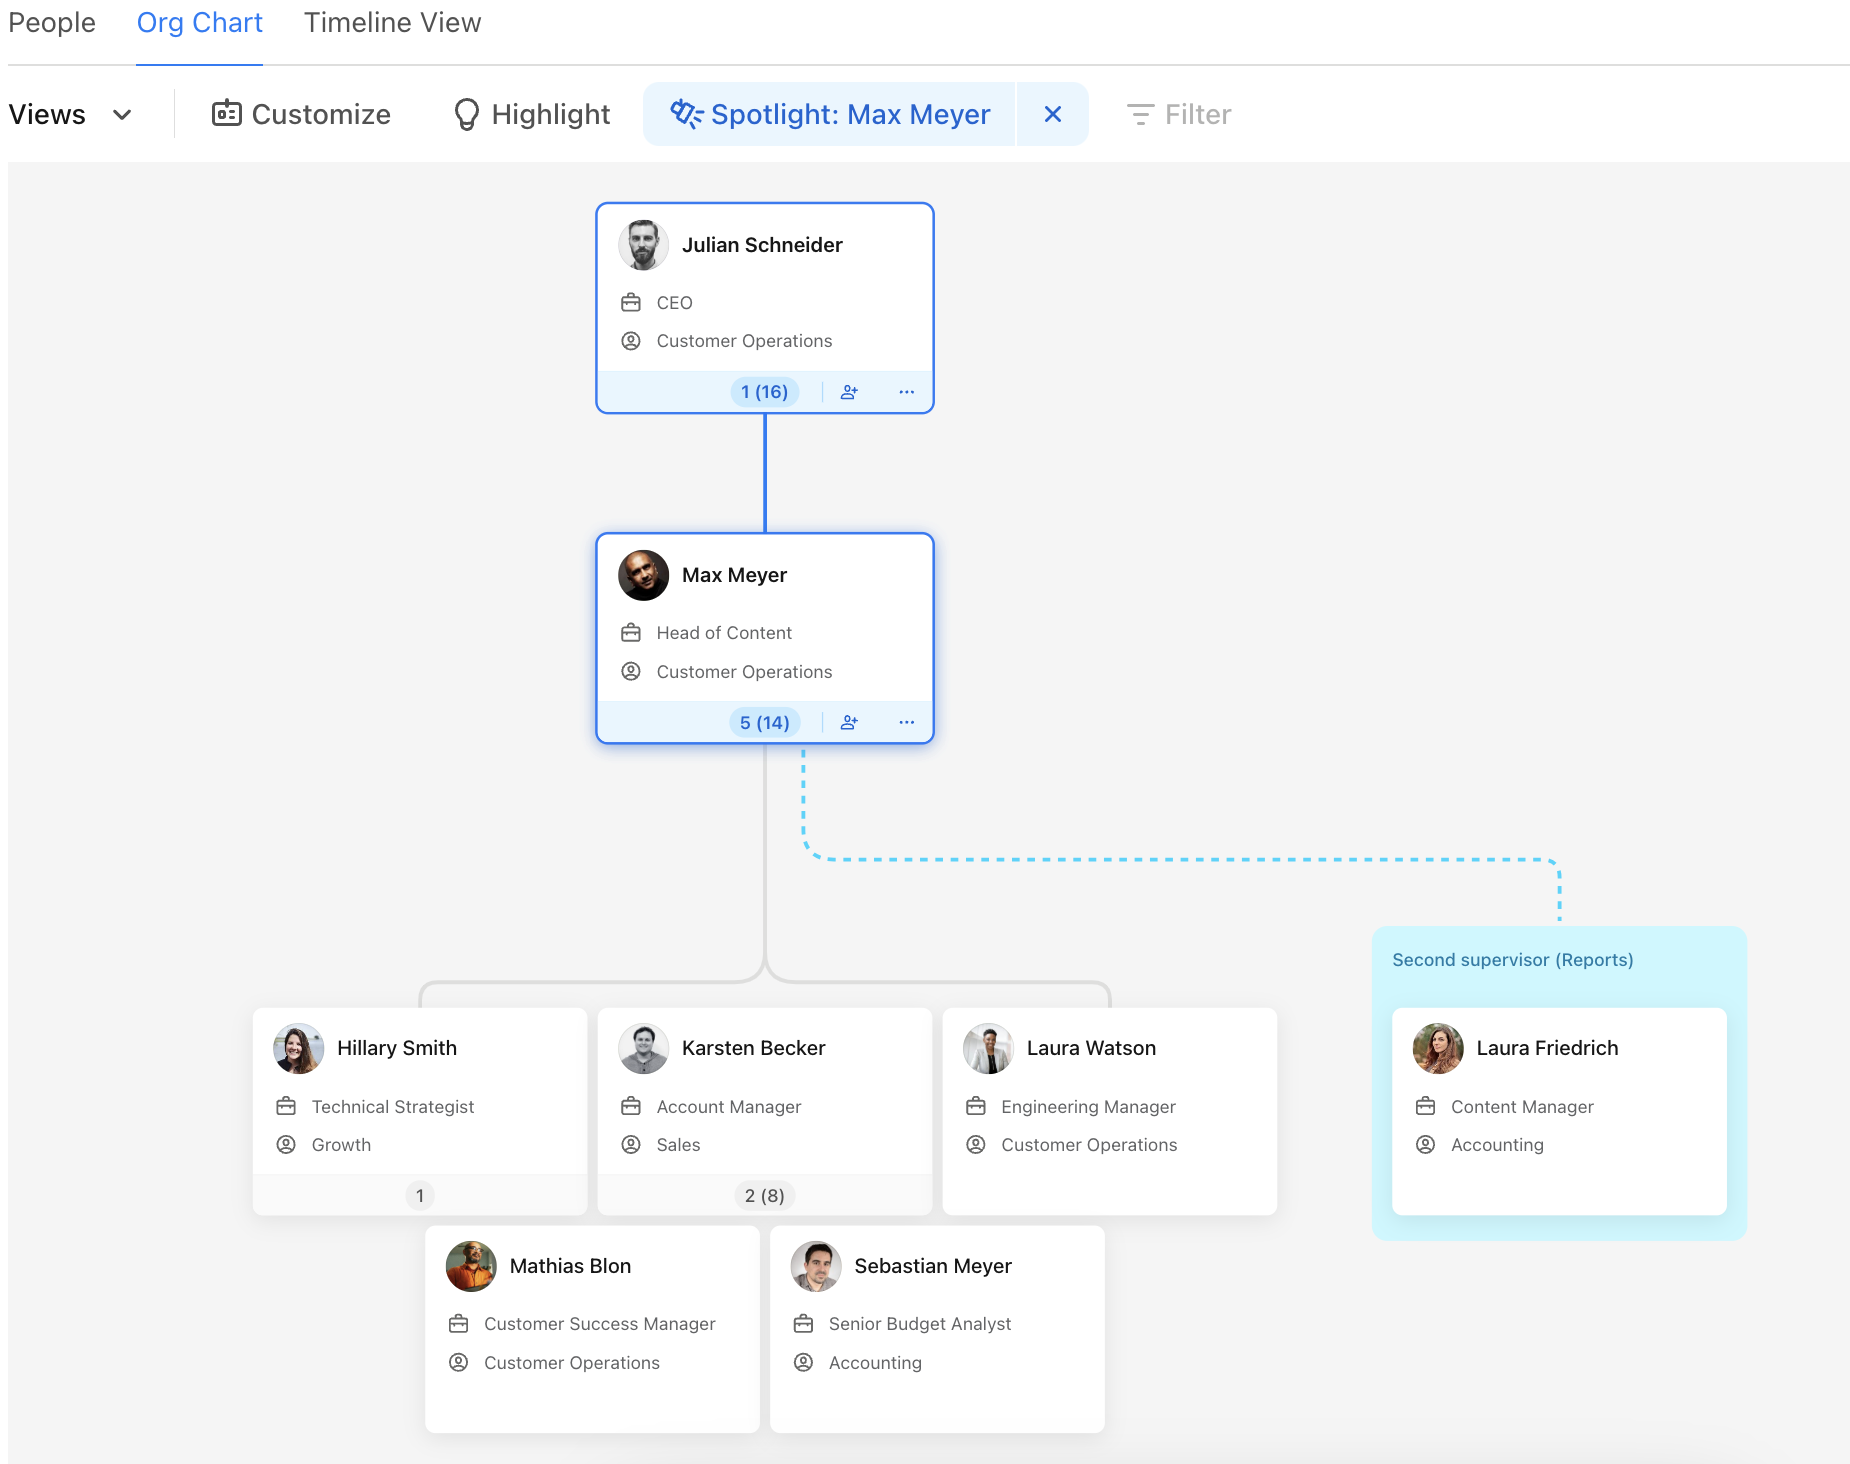Switch to the Timeline View tab
Viewport: 1850px width, 1464px height.
click(392, 23)
